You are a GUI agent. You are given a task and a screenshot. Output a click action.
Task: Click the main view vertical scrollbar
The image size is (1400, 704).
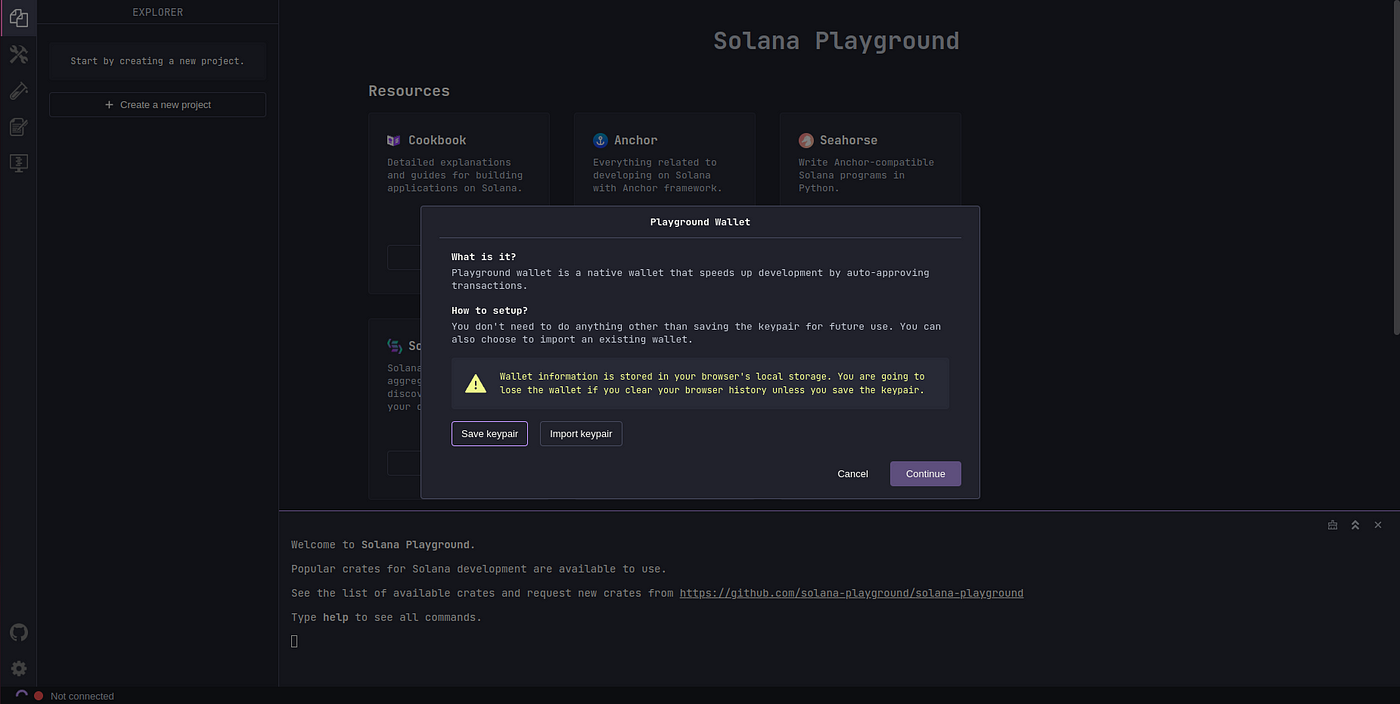[1395, 167]
